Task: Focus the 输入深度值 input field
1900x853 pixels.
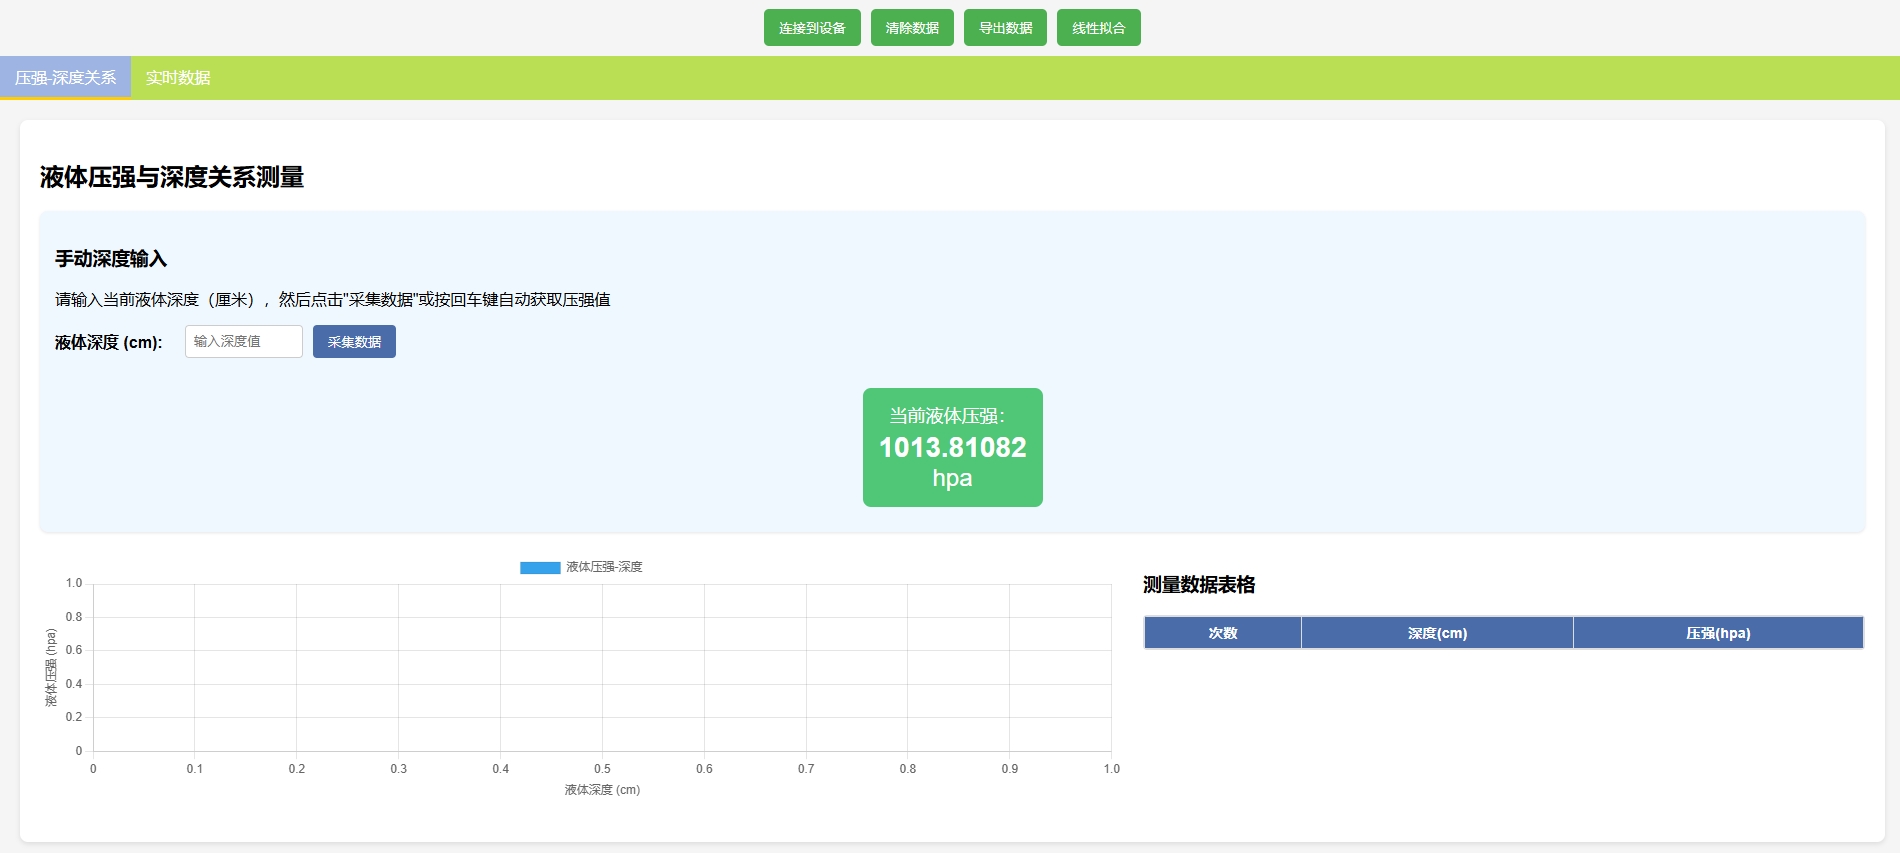Action: click(243, 342)
